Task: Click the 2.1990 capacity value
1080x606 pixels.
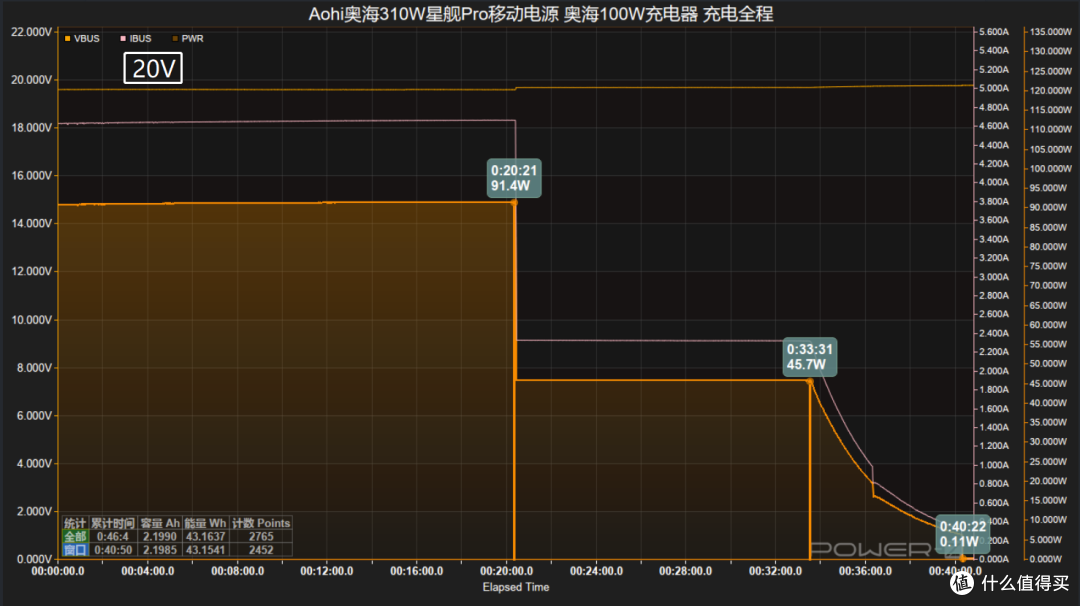Action: 160,536
